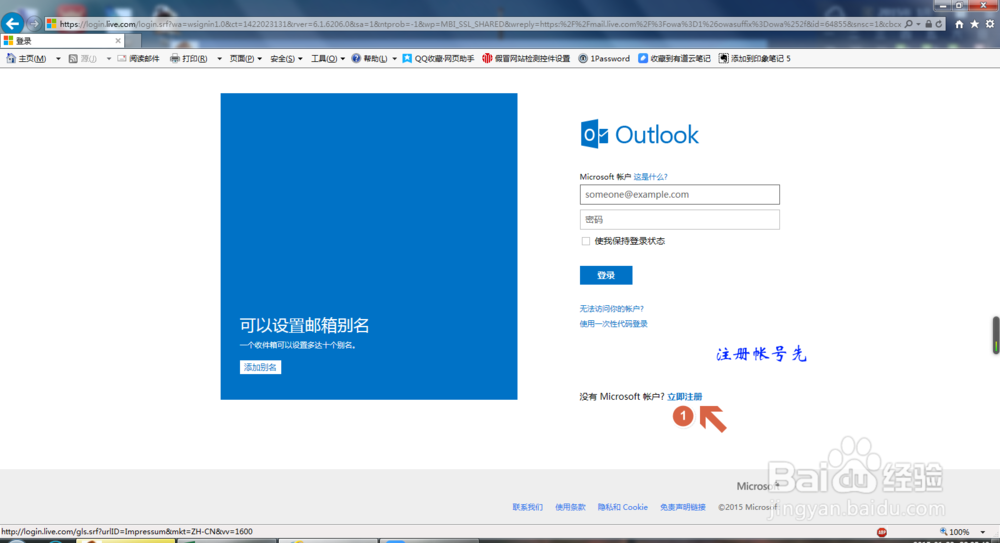
Task: Click the page vertical scrollbar thumb
Action: [996, 334]
